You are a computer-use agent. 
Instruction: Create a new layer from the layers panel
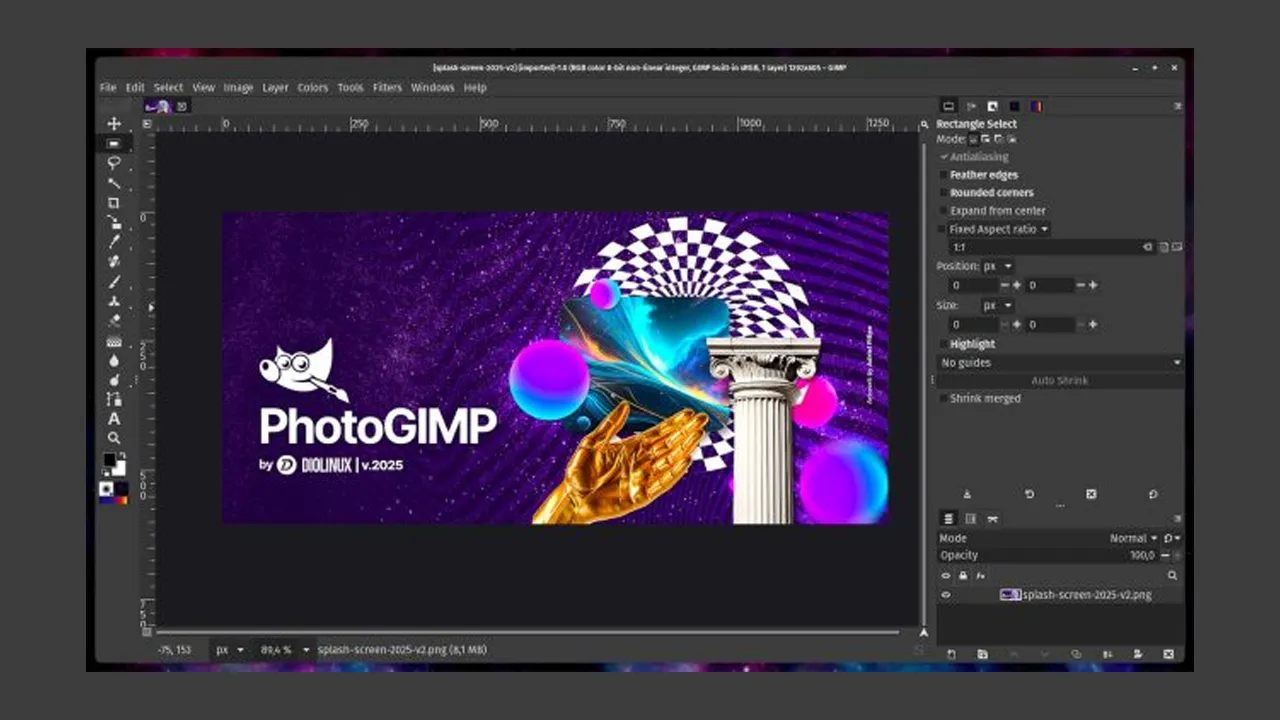(951, 654)
